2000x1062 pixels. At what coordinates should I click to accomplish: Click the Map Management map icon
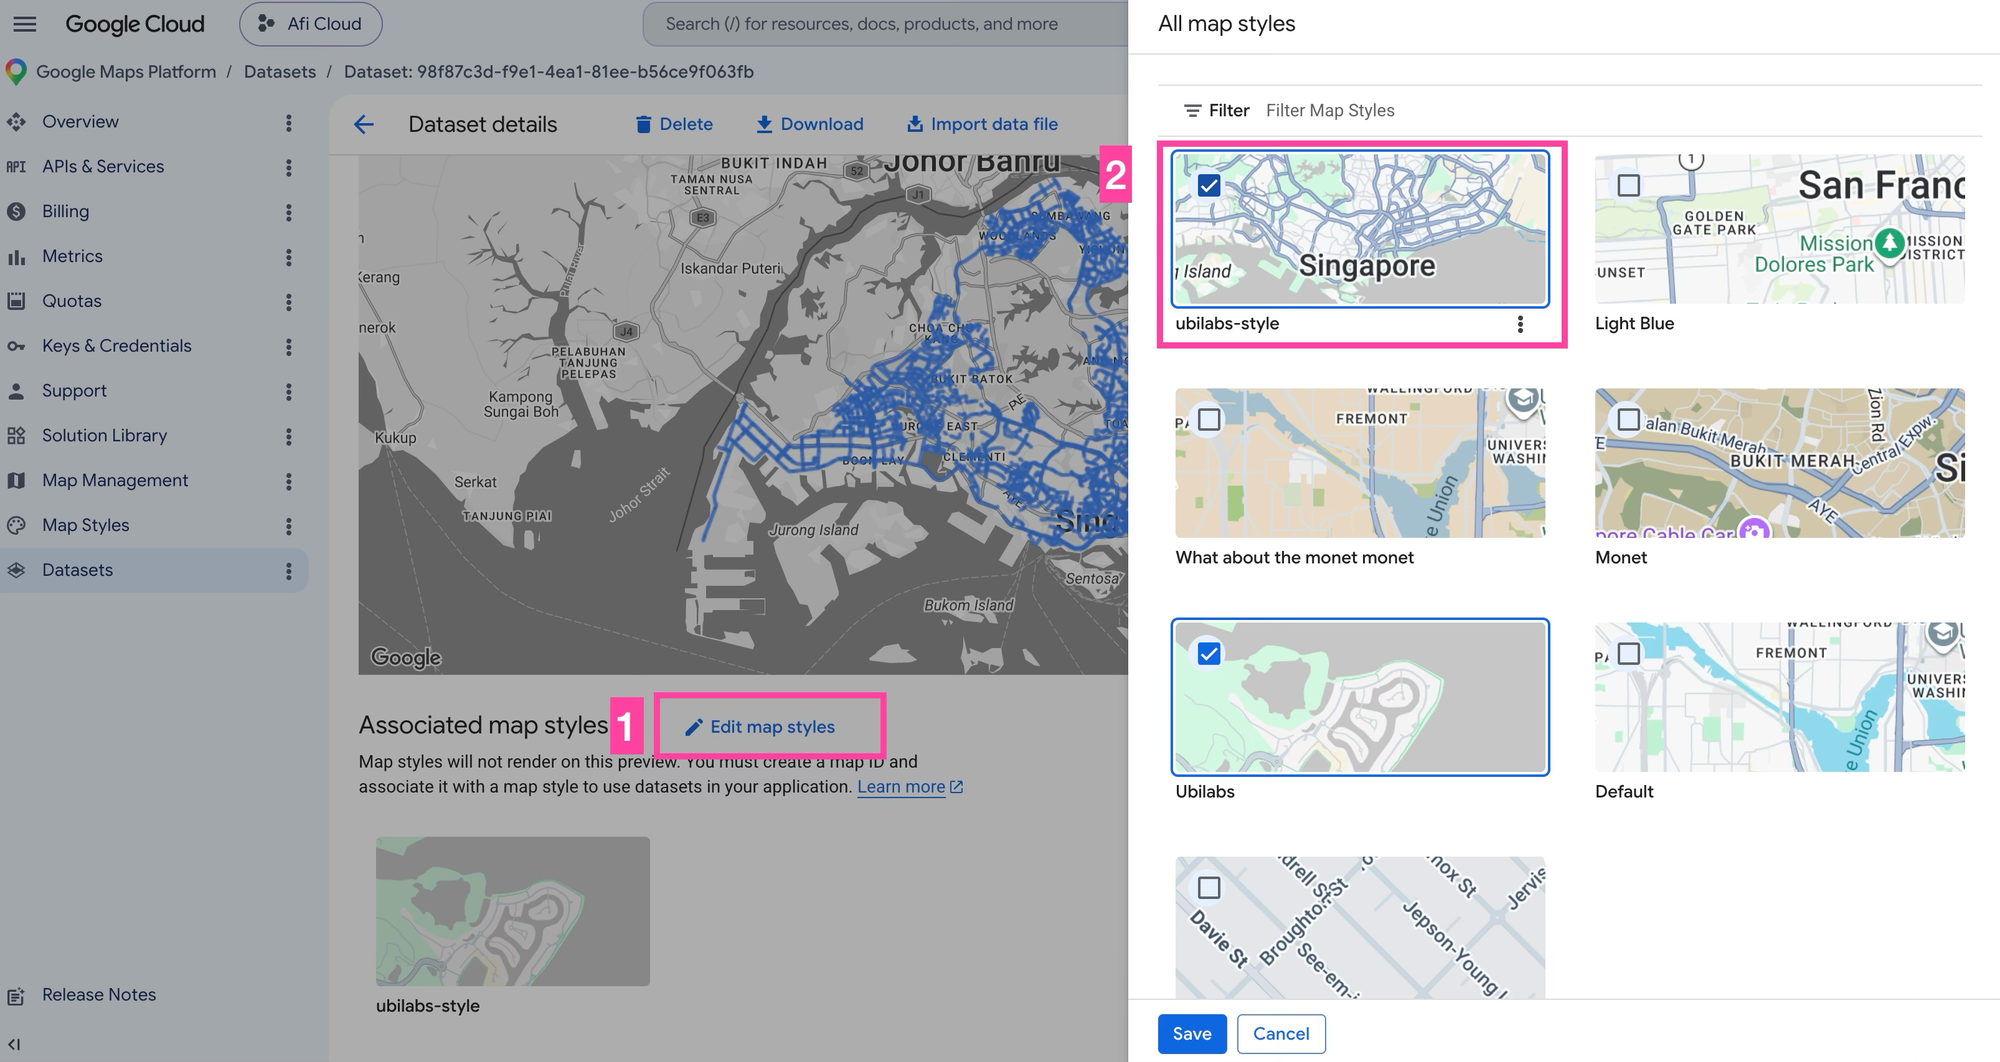(x=16, y=481)
